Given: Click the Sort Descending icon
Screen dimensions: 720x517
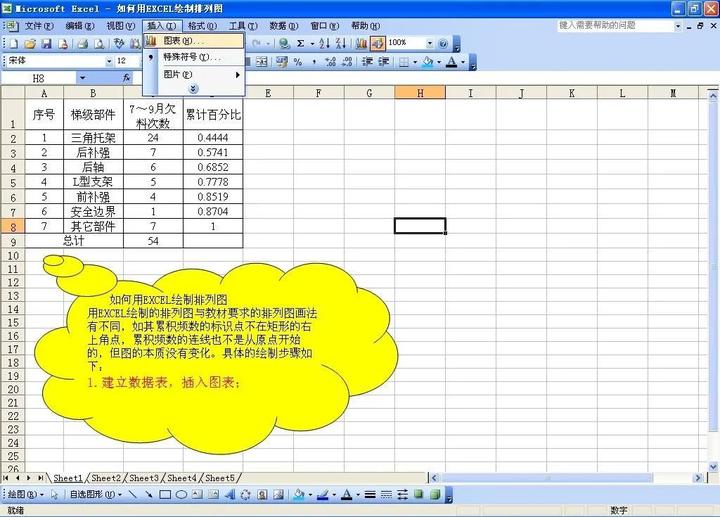Looking at the screenshot, I should click(341, 44).
